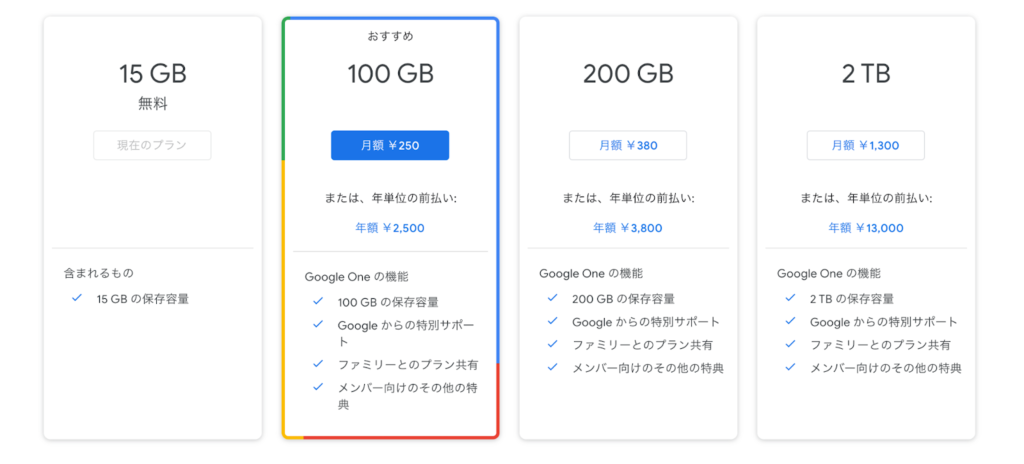Click checkmark next to 2 TB plan's Google からの特別サポート
Image resolution: width=1024 pixels, height=464 pixels.
click(790, 321)
